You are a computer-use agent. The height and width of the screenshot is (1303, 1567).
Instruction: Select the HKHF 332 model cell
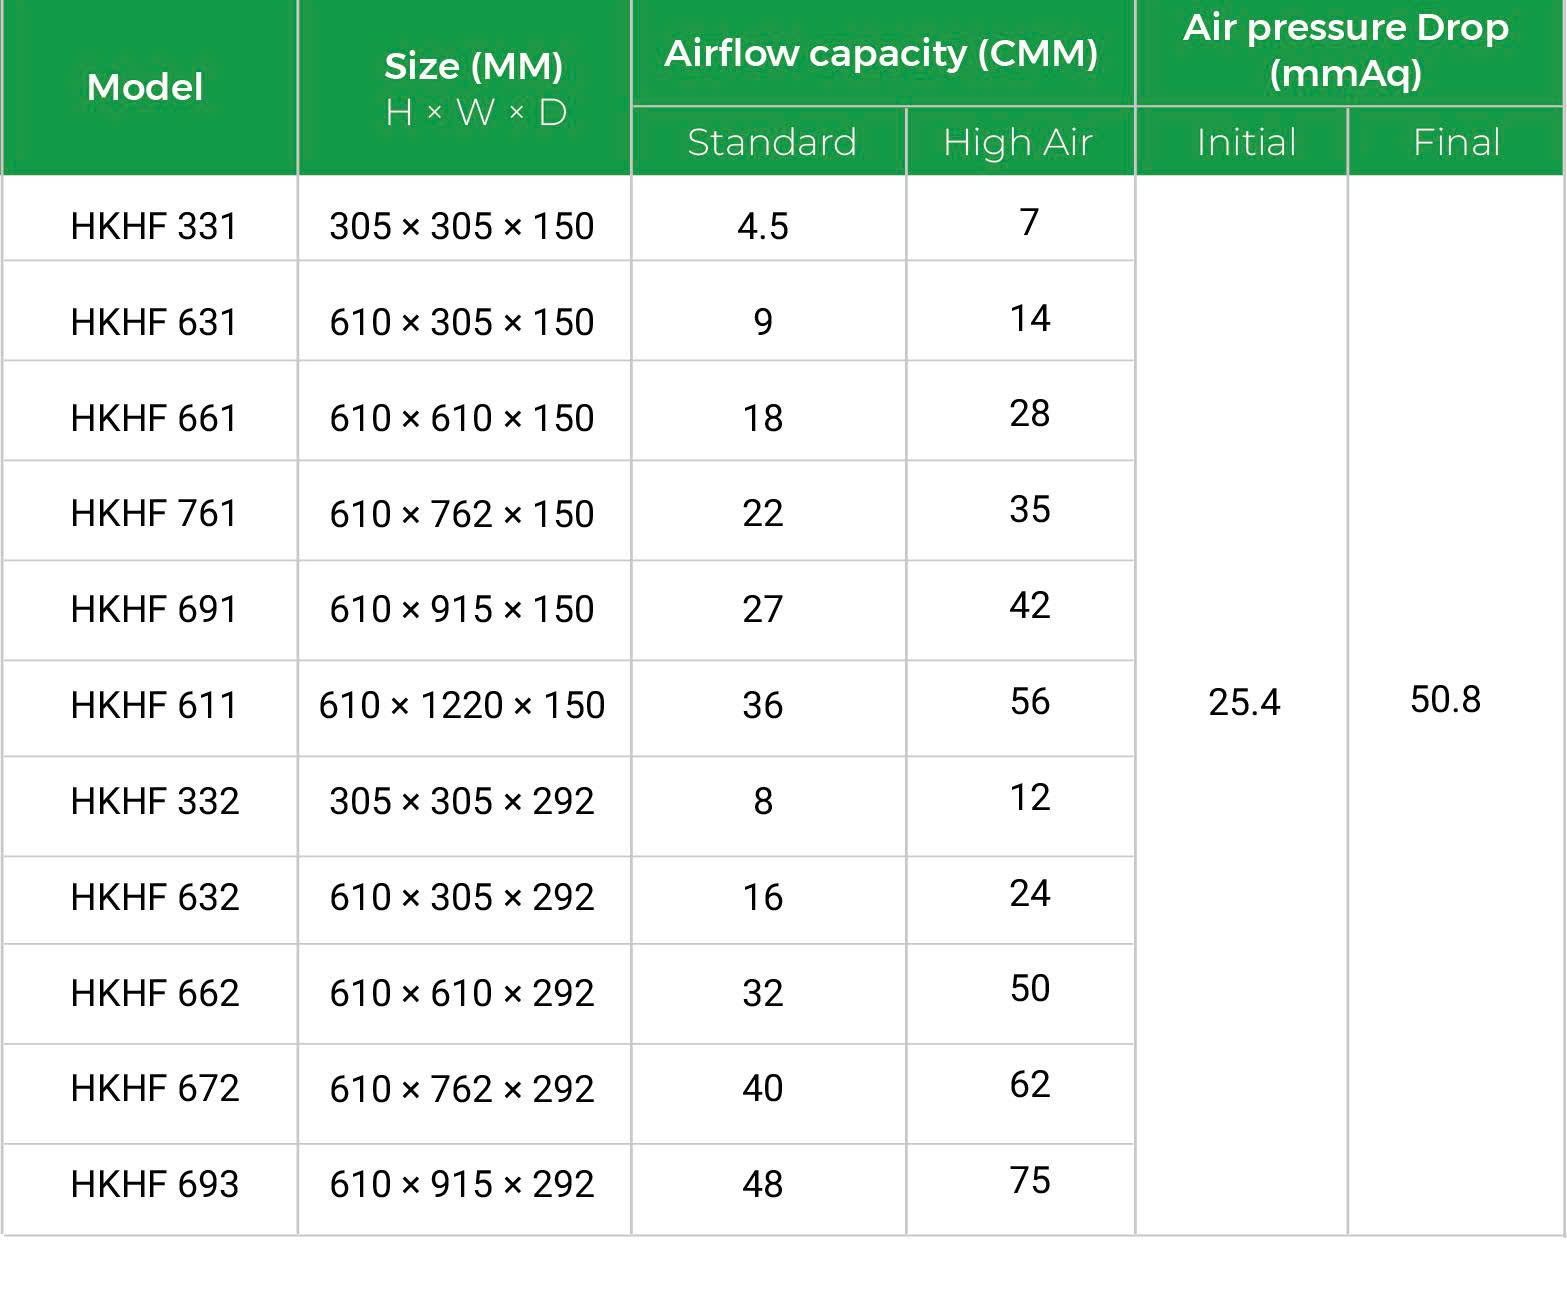(x=155, y=801)
